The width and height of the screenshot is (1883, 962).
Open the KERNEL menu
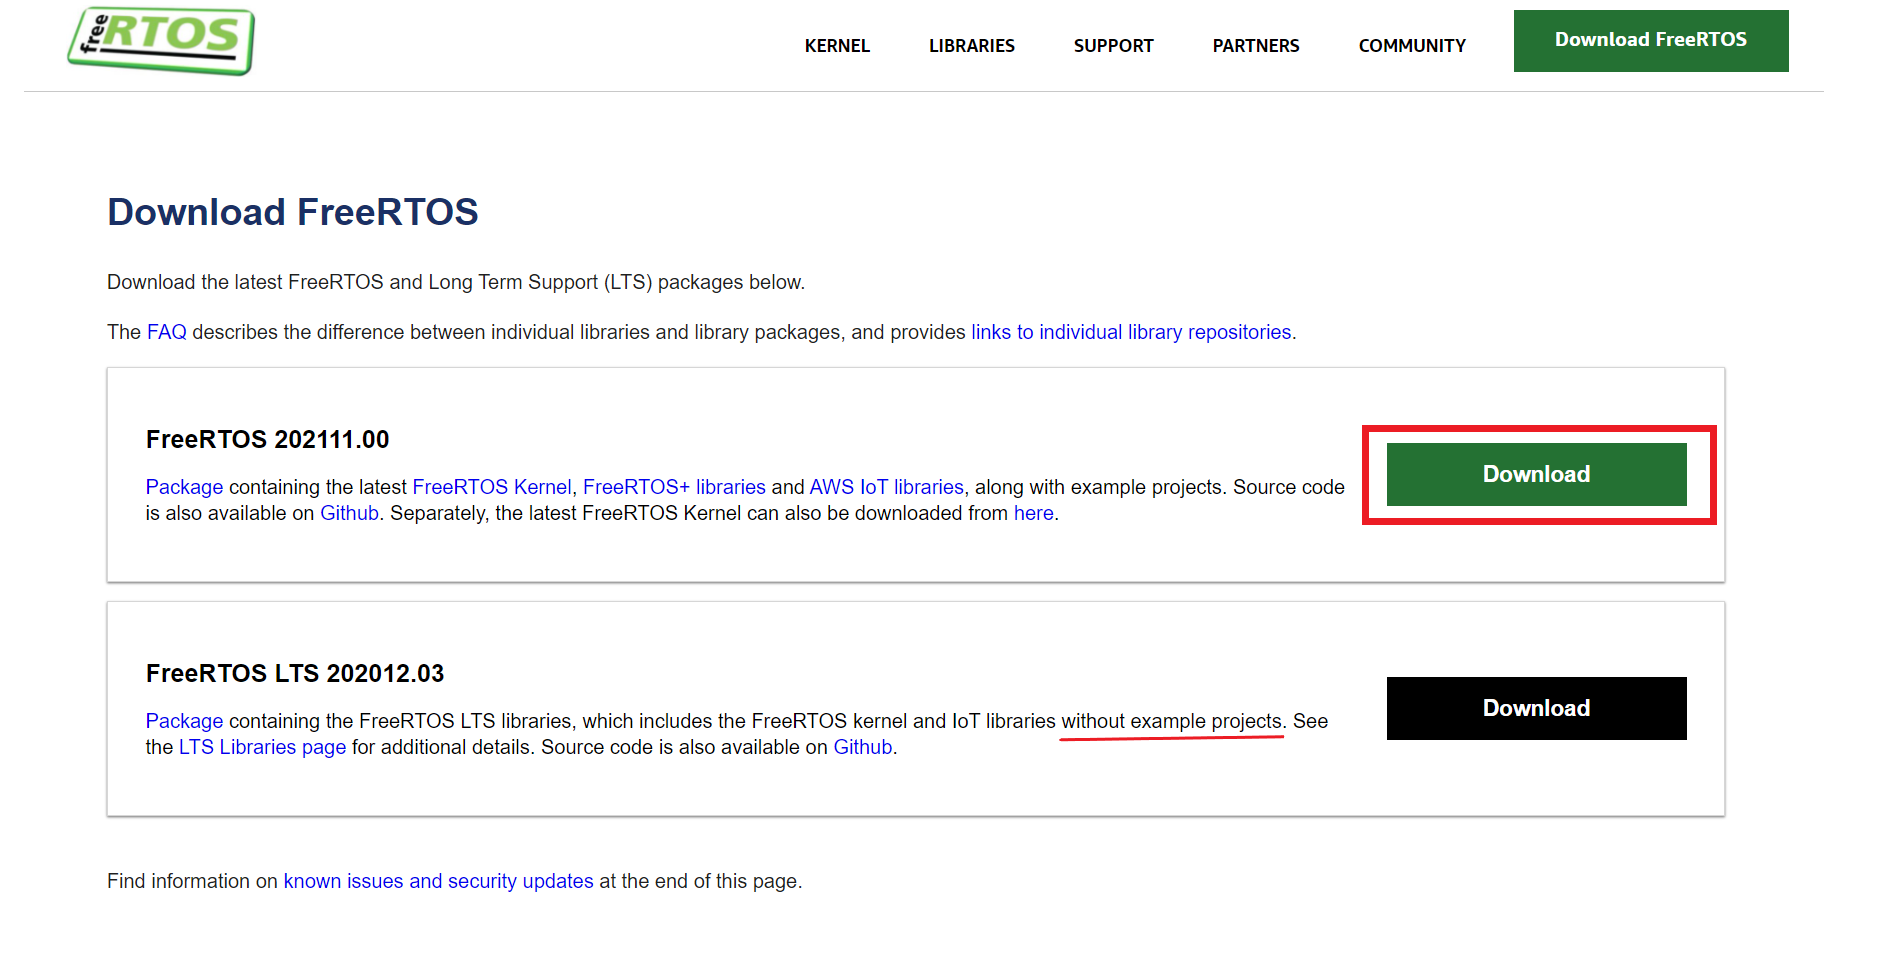837,46
